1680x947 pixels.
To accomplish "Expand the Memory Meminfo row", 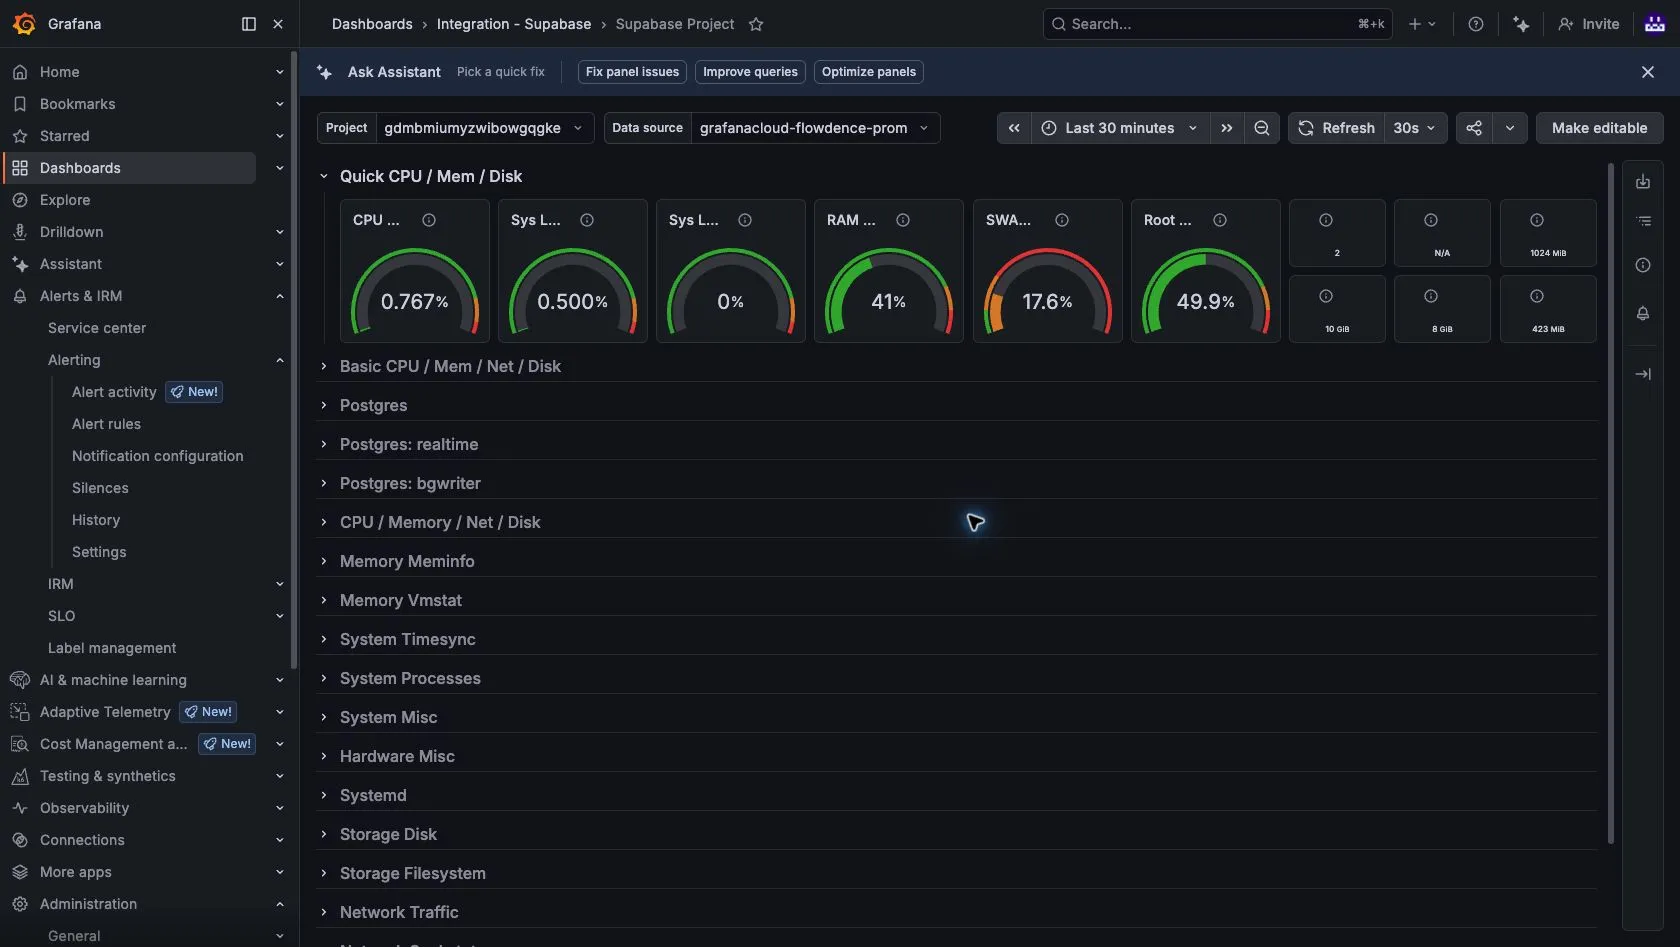I will point(324,561).
